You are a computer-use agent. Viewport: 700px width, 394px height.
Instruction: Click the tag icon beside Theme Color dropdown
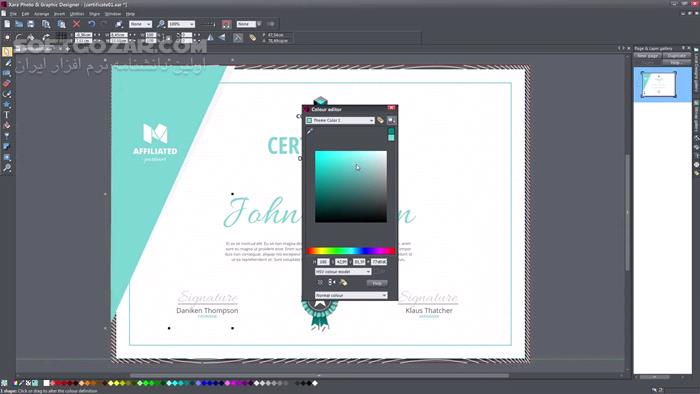click(380, 120)
